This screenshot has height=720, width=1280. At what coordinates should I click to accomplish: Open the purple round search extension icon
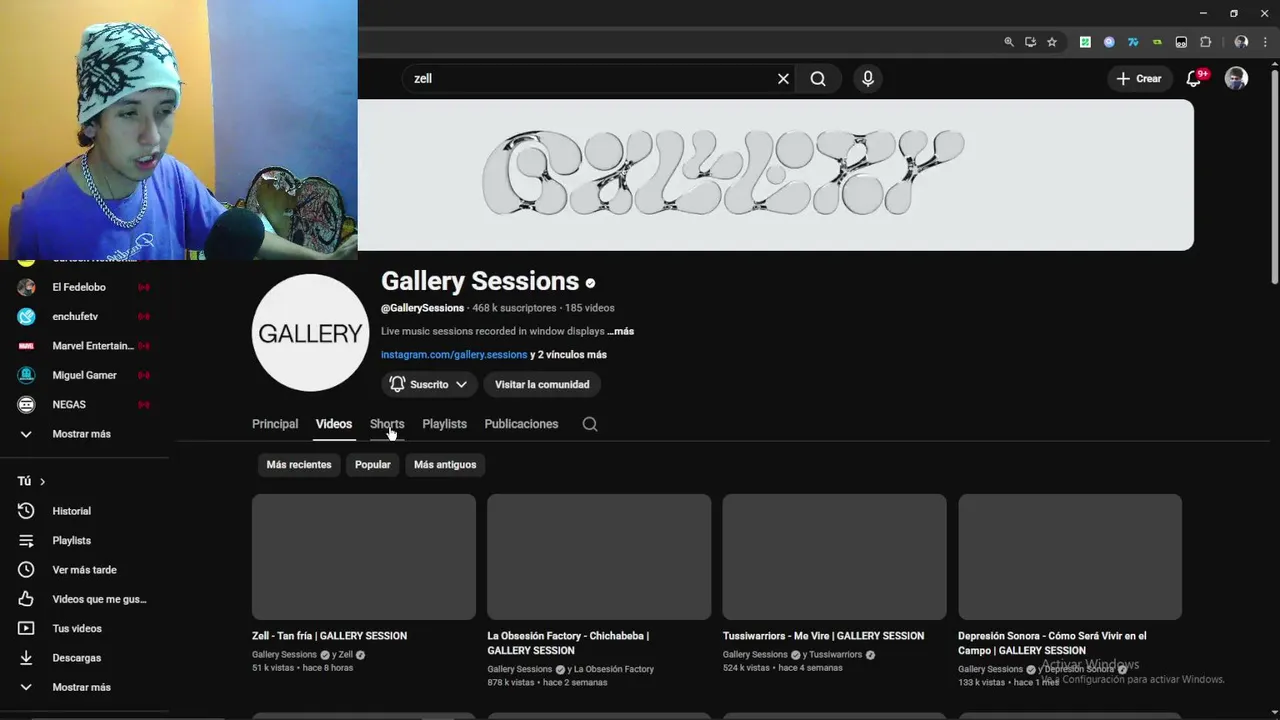(1109, 42)
